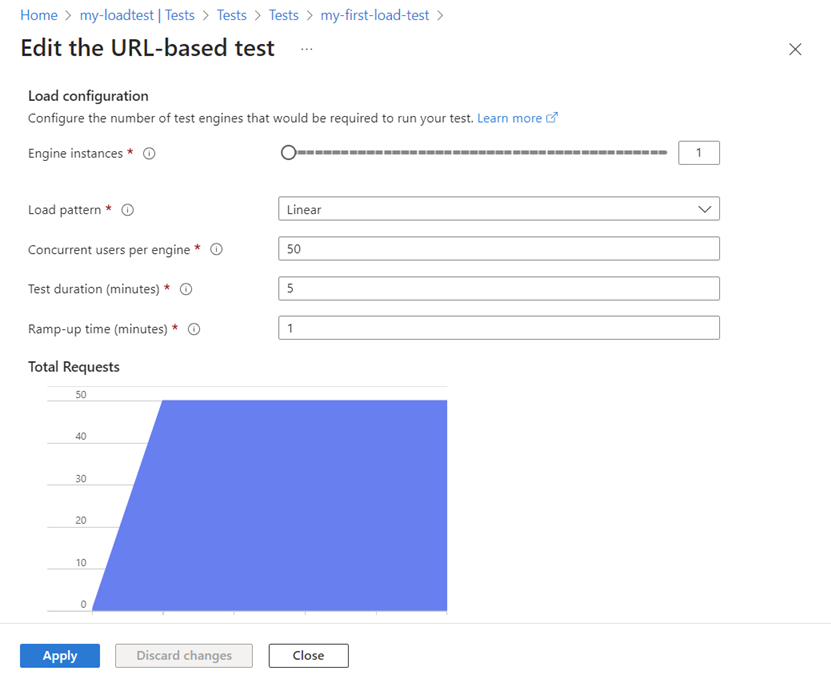
Task: Go to Home in the breadcrumb
Action: pos(39,16)
